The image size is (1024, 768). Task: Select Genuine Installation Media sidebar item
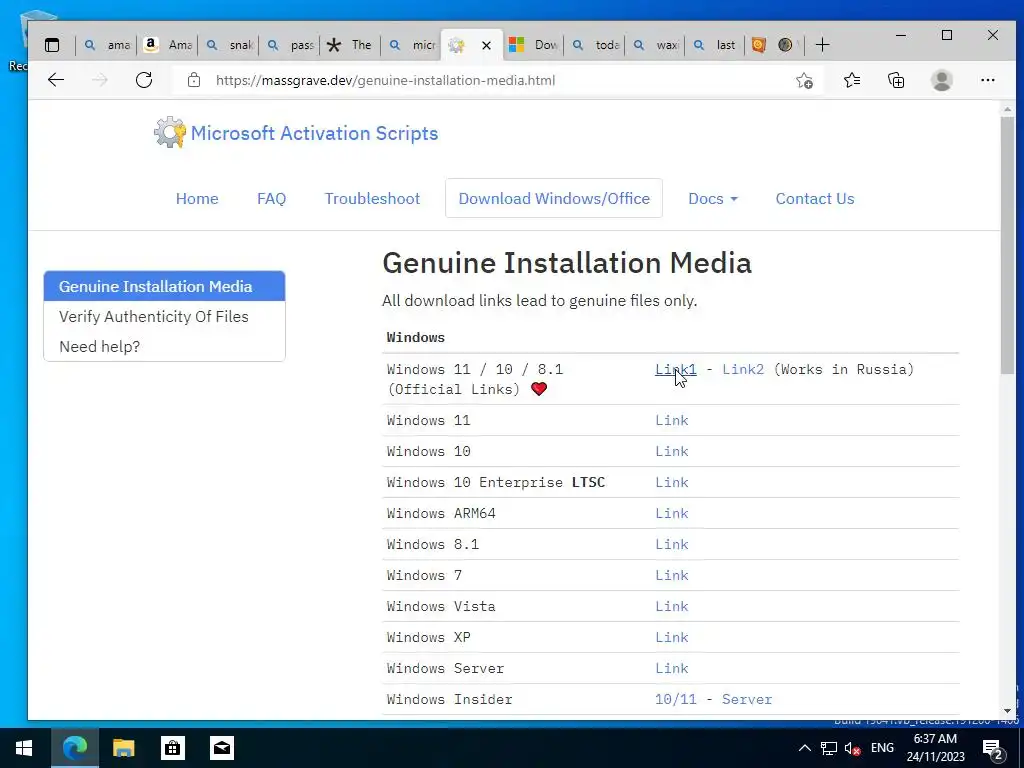click(x=165, y=287)
